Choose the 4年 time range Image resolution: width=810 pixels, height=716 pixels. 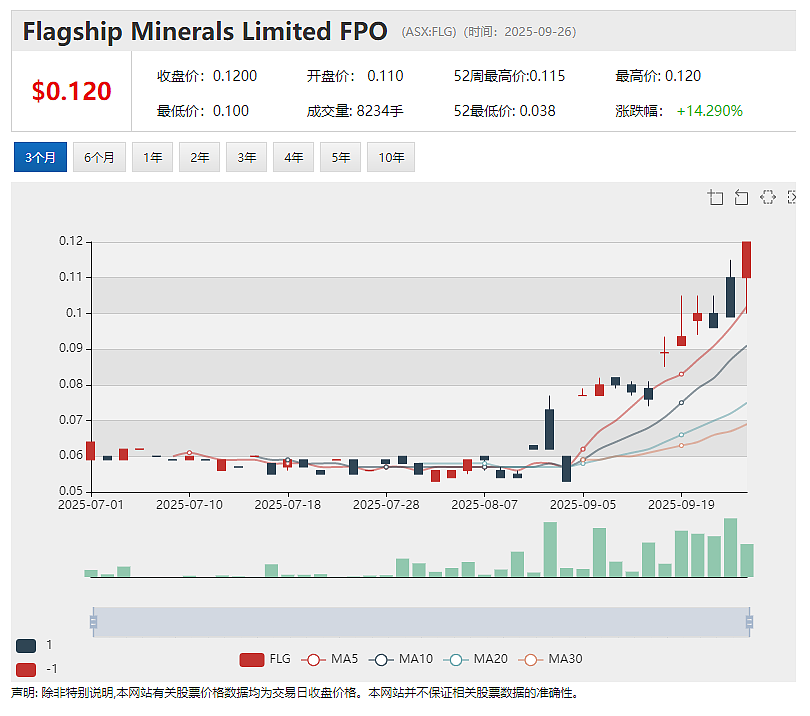(293, 157)
